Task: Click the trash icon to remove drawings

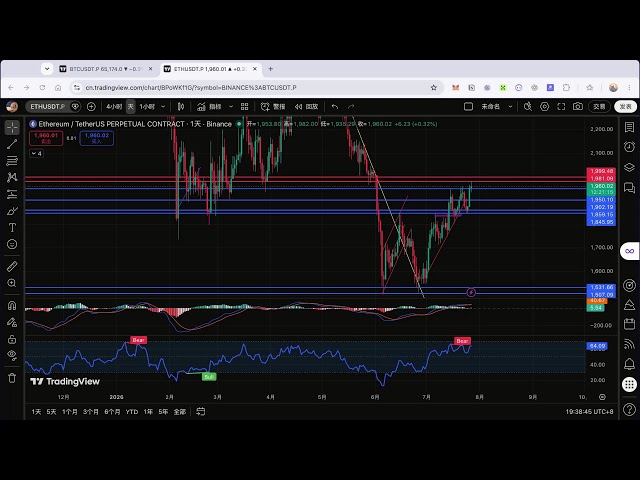Action: click(x=12, y=378)
